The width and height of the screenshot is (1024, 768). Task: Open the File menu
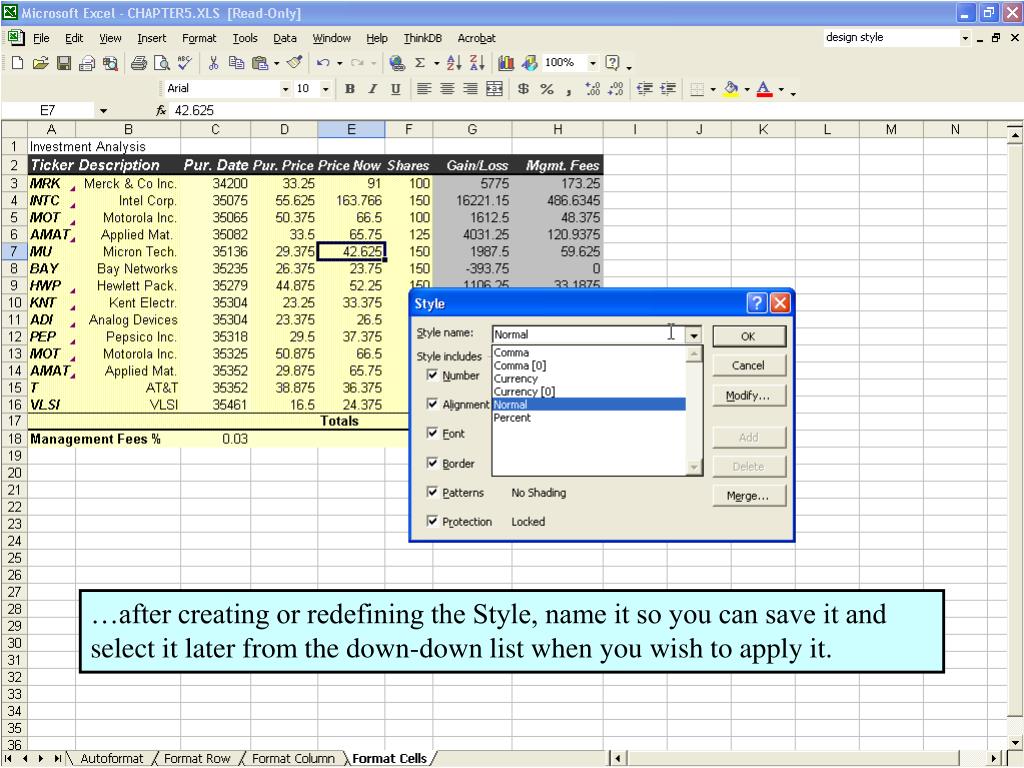(41, 39)
